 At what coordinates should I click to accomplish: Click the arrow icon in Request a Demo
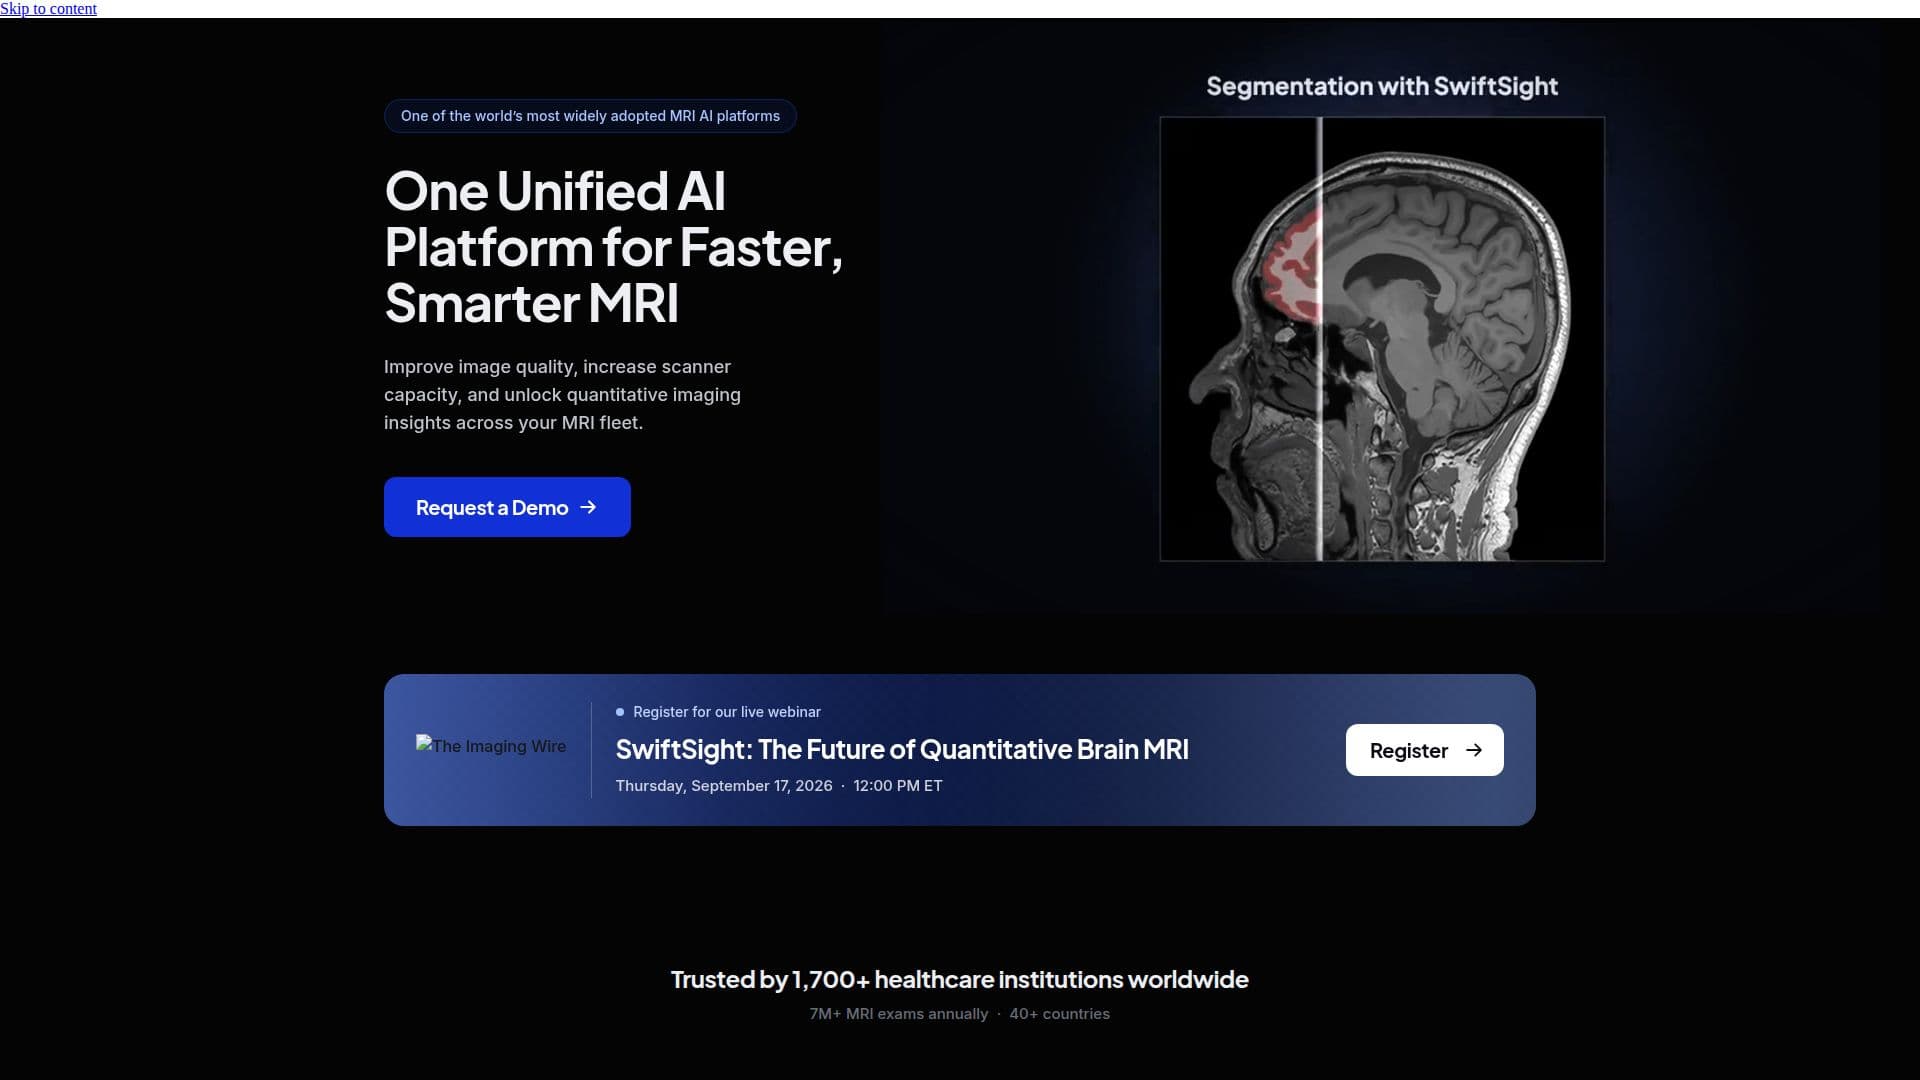[x=588, y=507]
